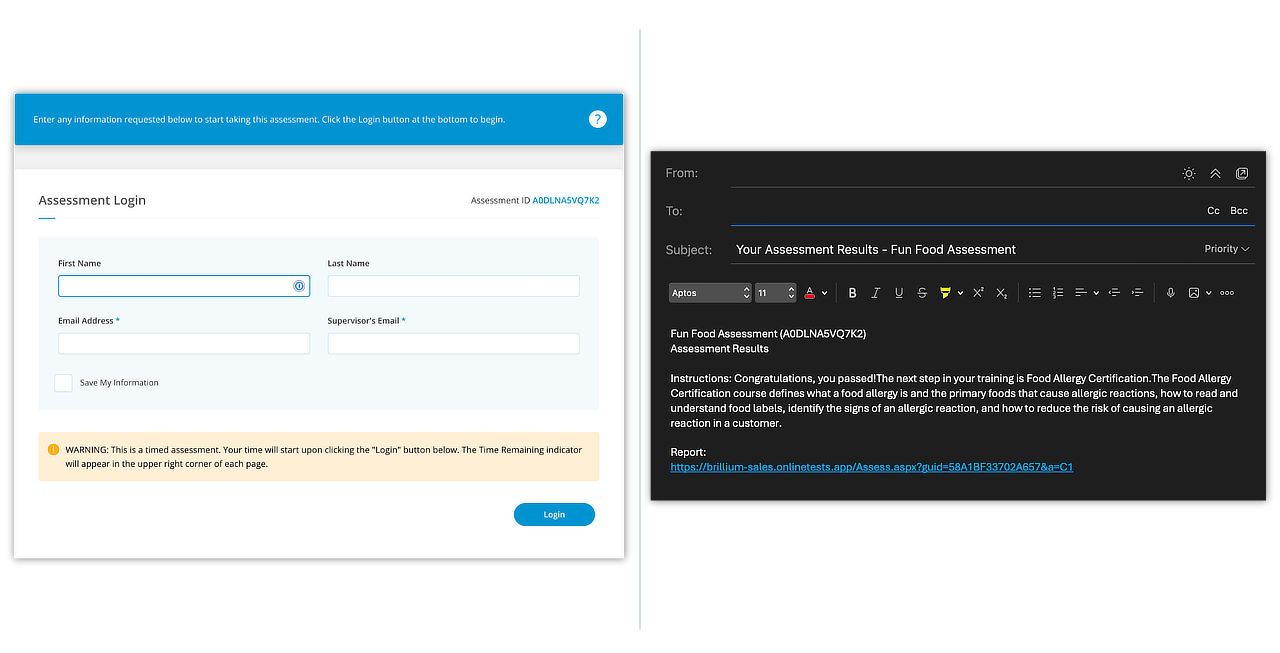This screenshot has height=653, width=1280.
Task: Open more formatting options ellipsis
Action: click(1227, 293)
